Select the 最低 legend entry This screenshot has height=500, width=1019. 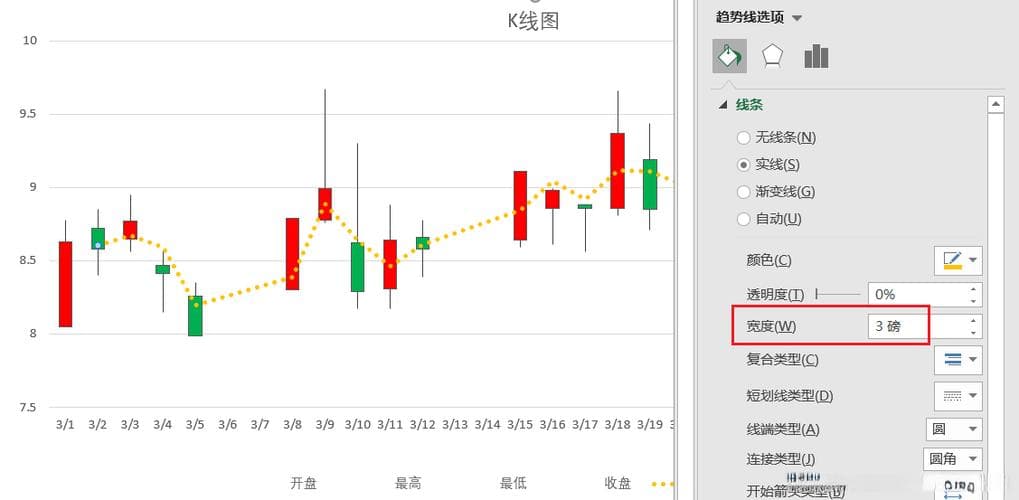tap(513, 483)
